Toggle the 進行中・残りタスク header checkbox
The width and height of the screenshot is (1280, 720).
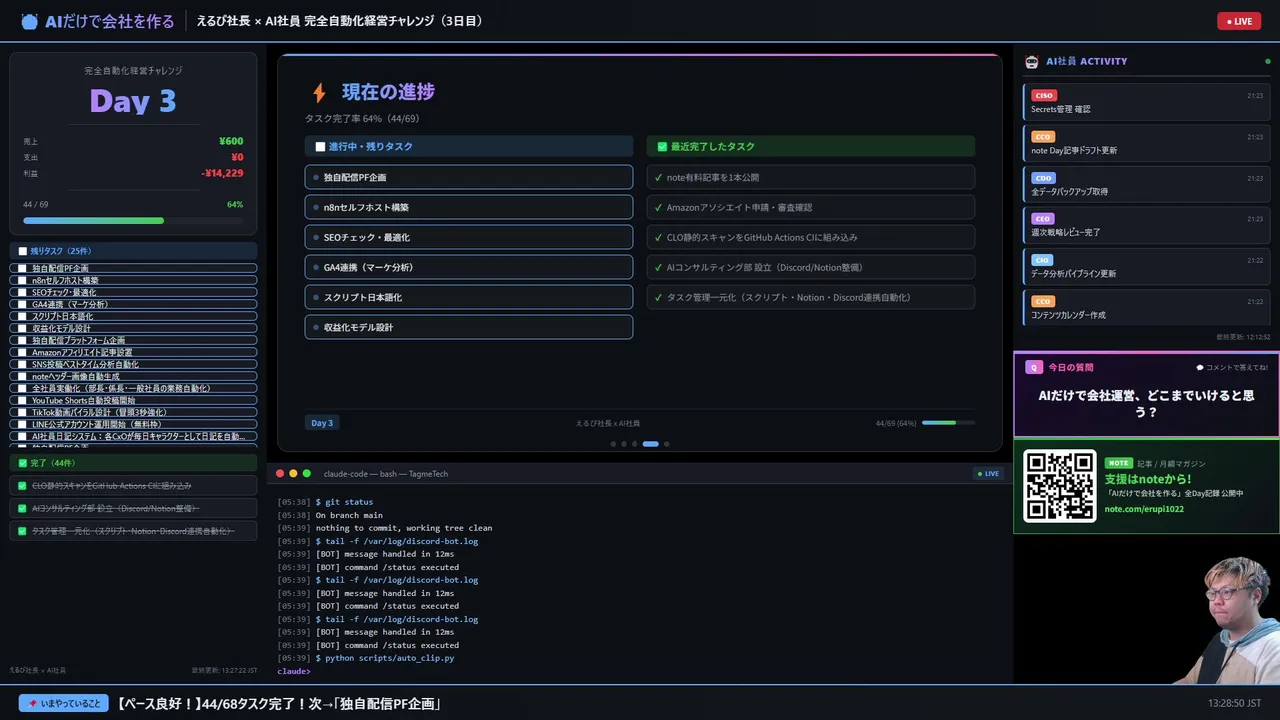[x=320, y=146]
